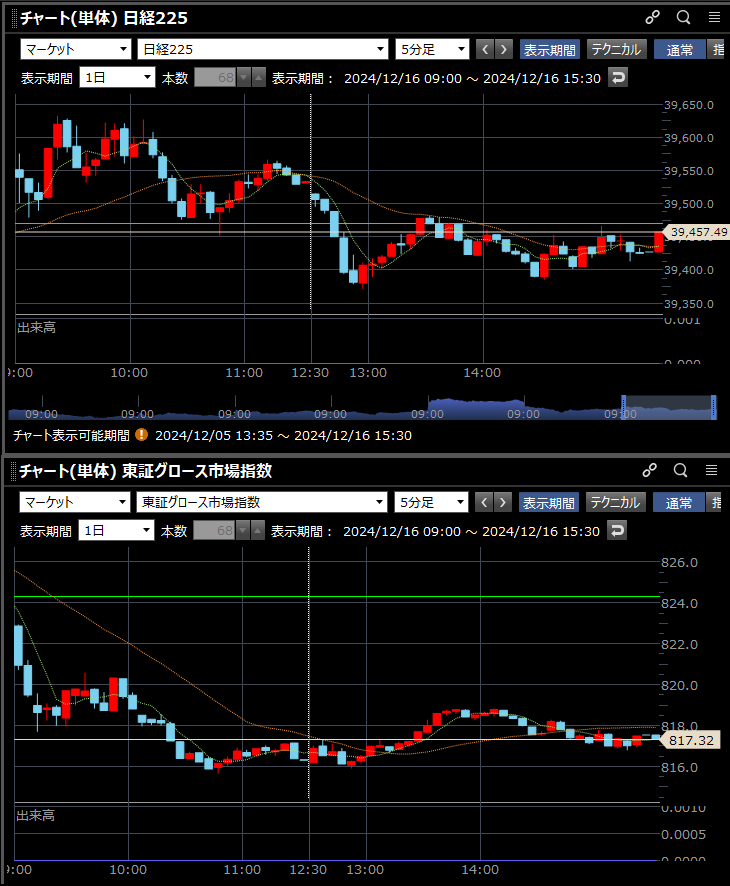Open 1日 period dropdown in 日経225 panel
Viewport: 730px width, 886px height.
(x=118, y=77)
